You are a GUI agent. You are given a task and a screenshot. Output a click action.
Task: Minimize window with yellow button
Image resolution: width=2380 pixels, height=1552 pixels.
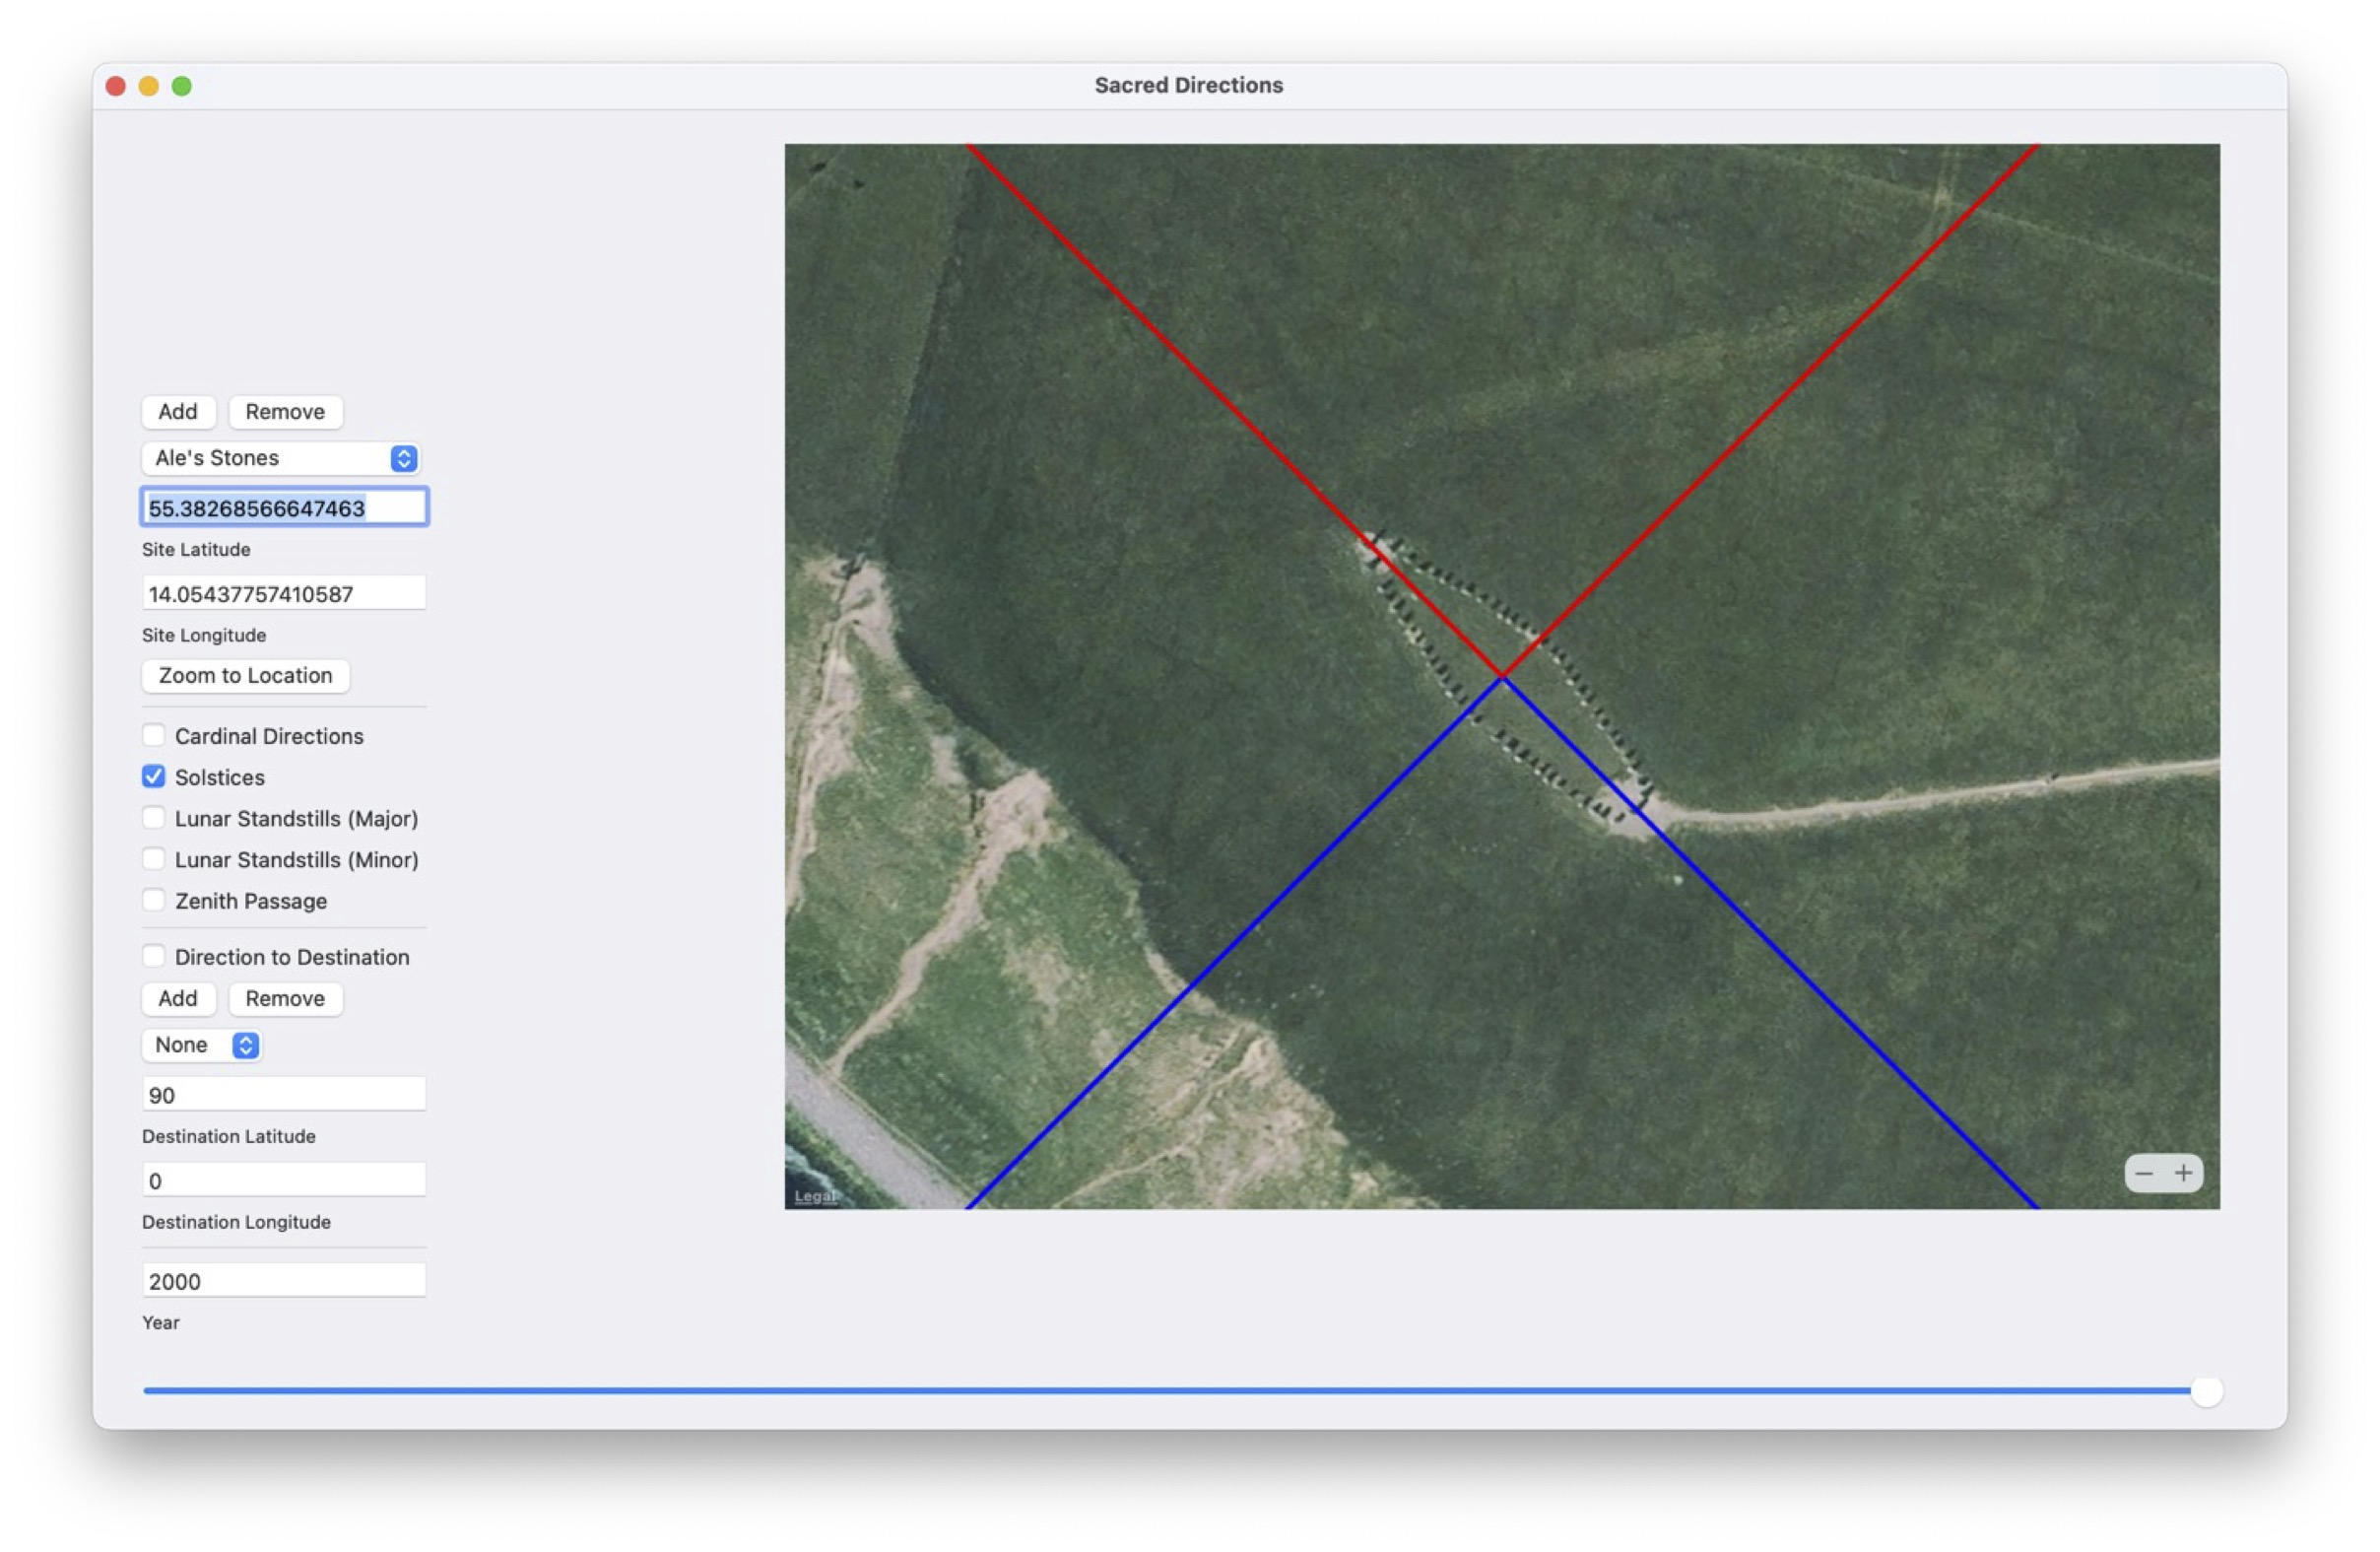tap(149, 86)
